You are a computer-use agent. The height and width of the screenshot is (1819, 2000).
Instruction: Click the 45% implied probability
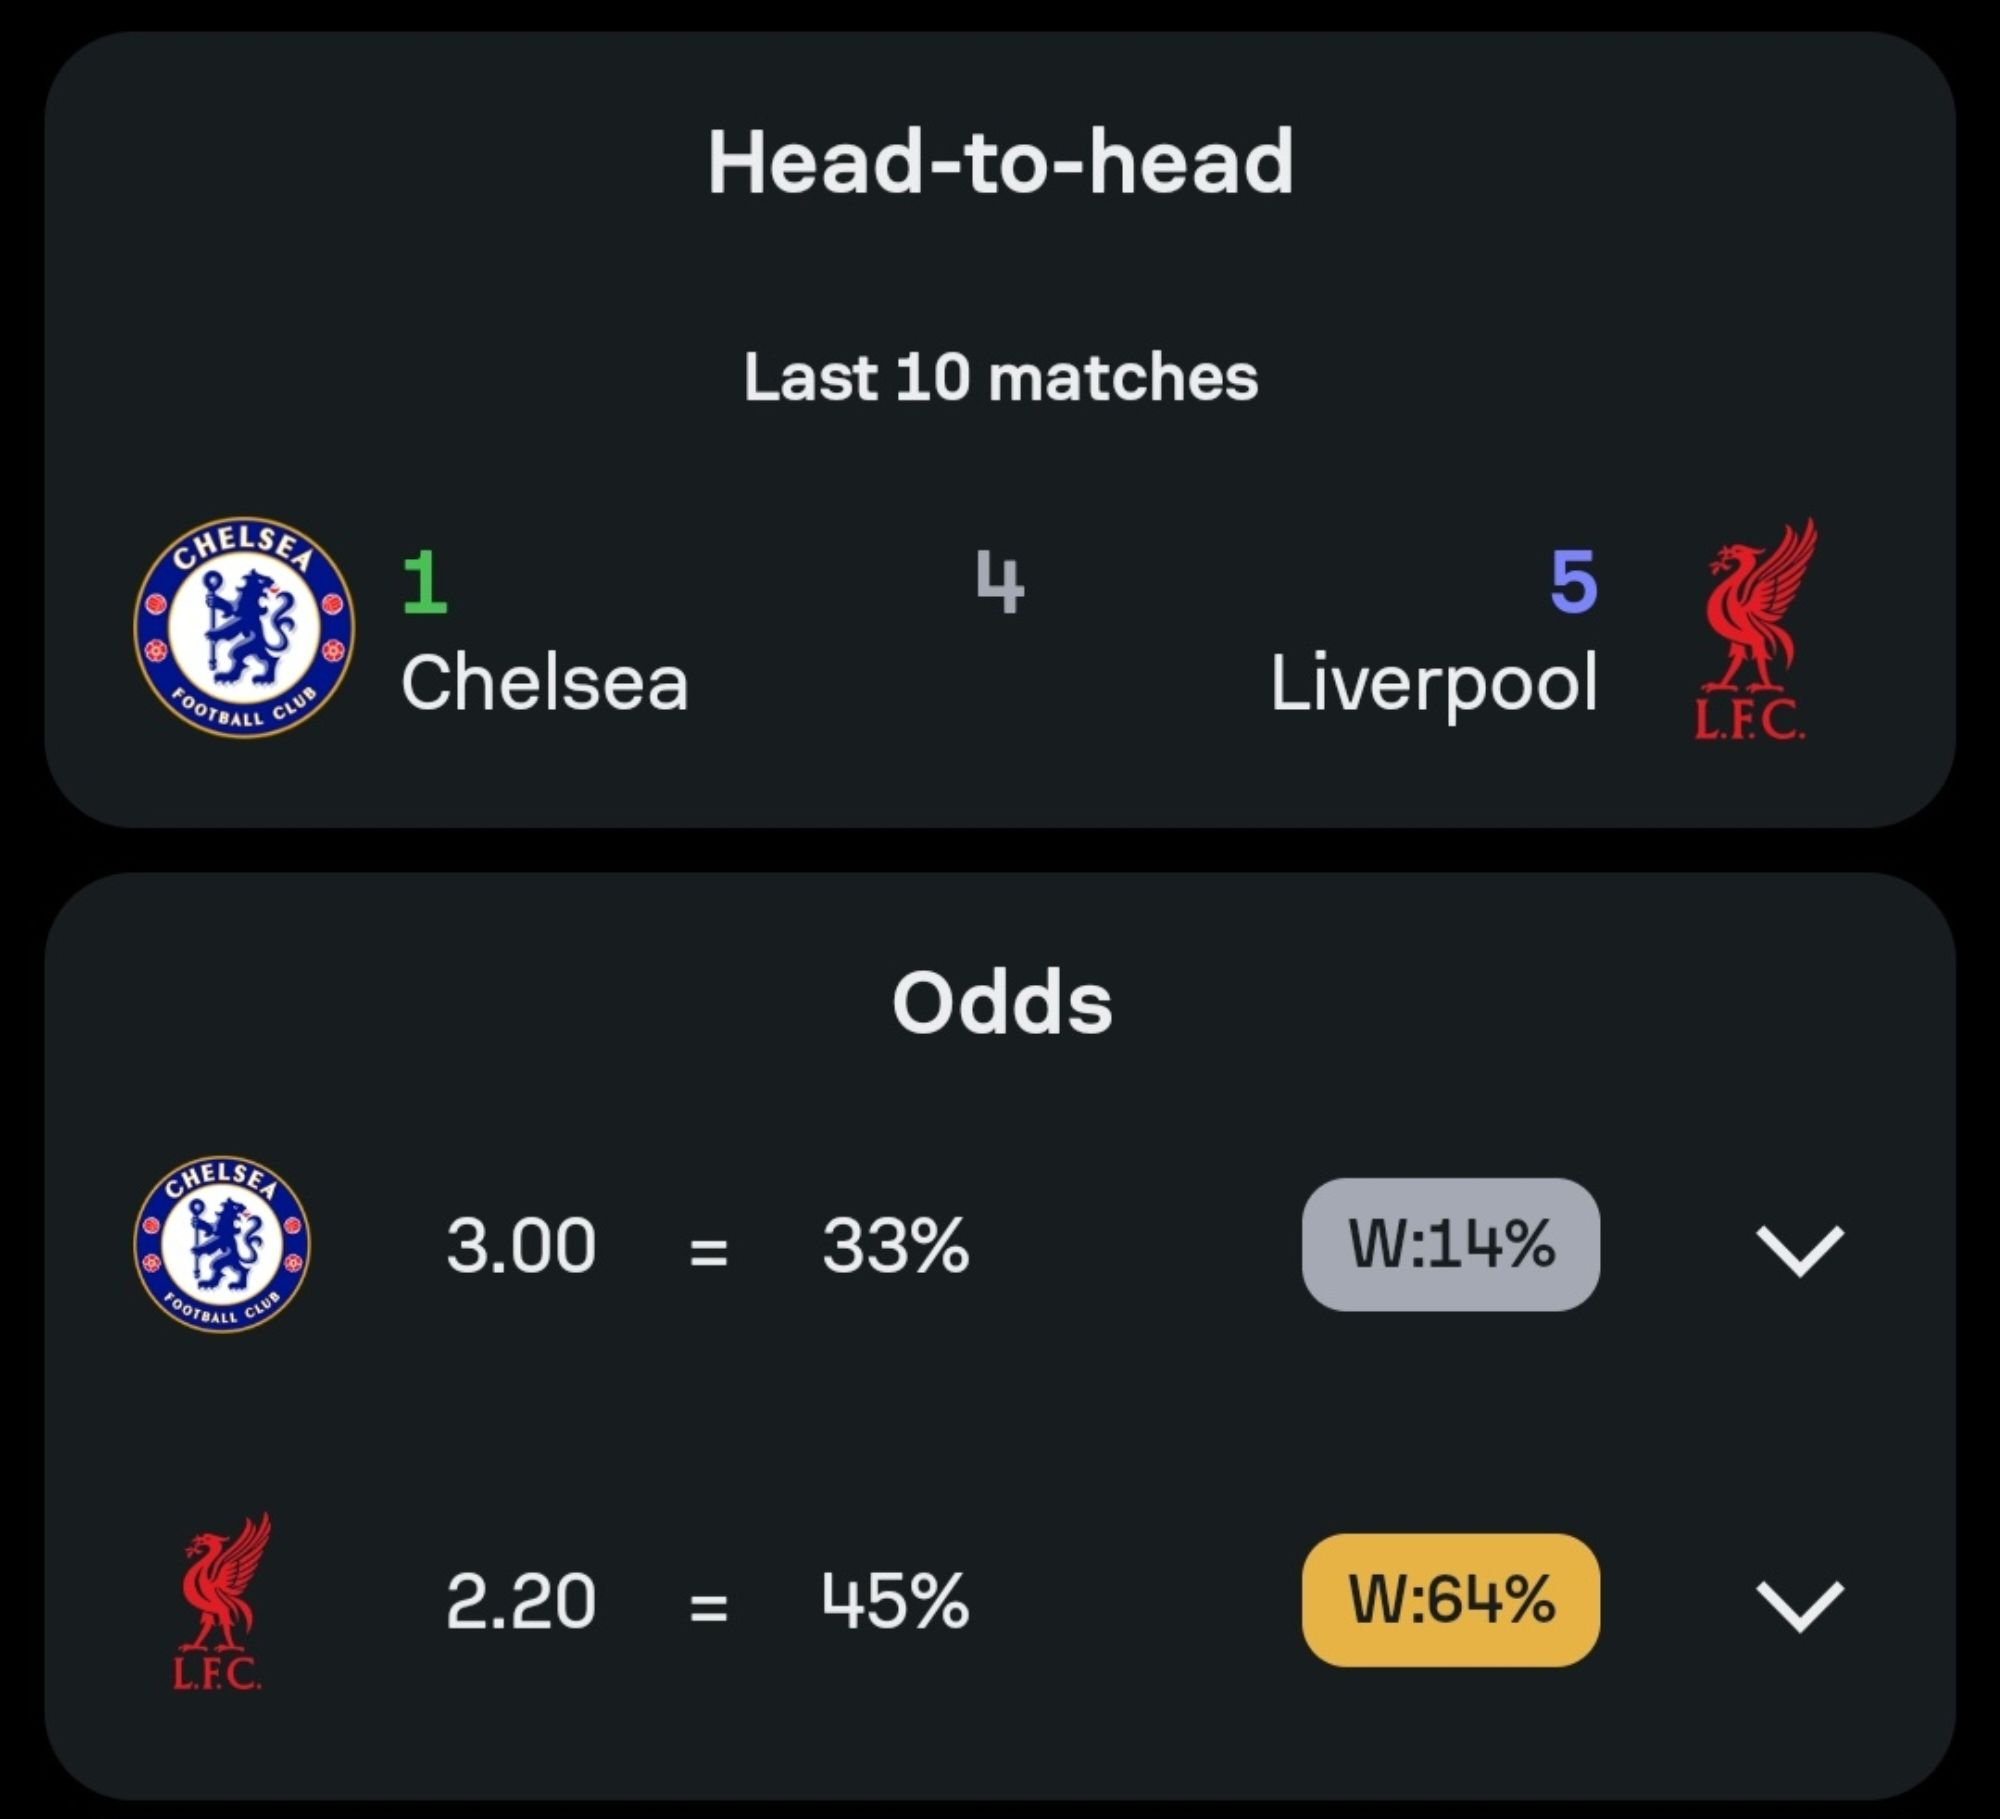[895, 1601]
